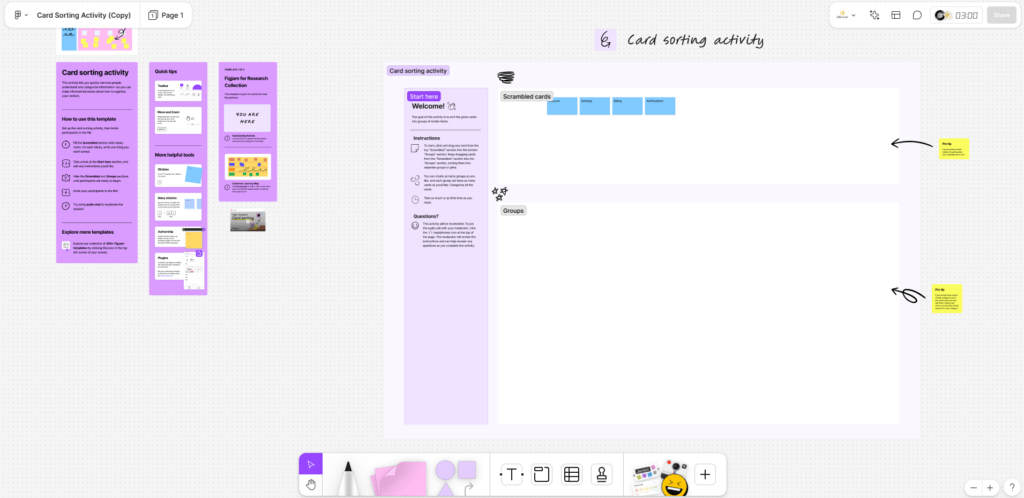Open the Page 1 pages selector
This screenshot has width=1024, height=498.
coord(166,15)
